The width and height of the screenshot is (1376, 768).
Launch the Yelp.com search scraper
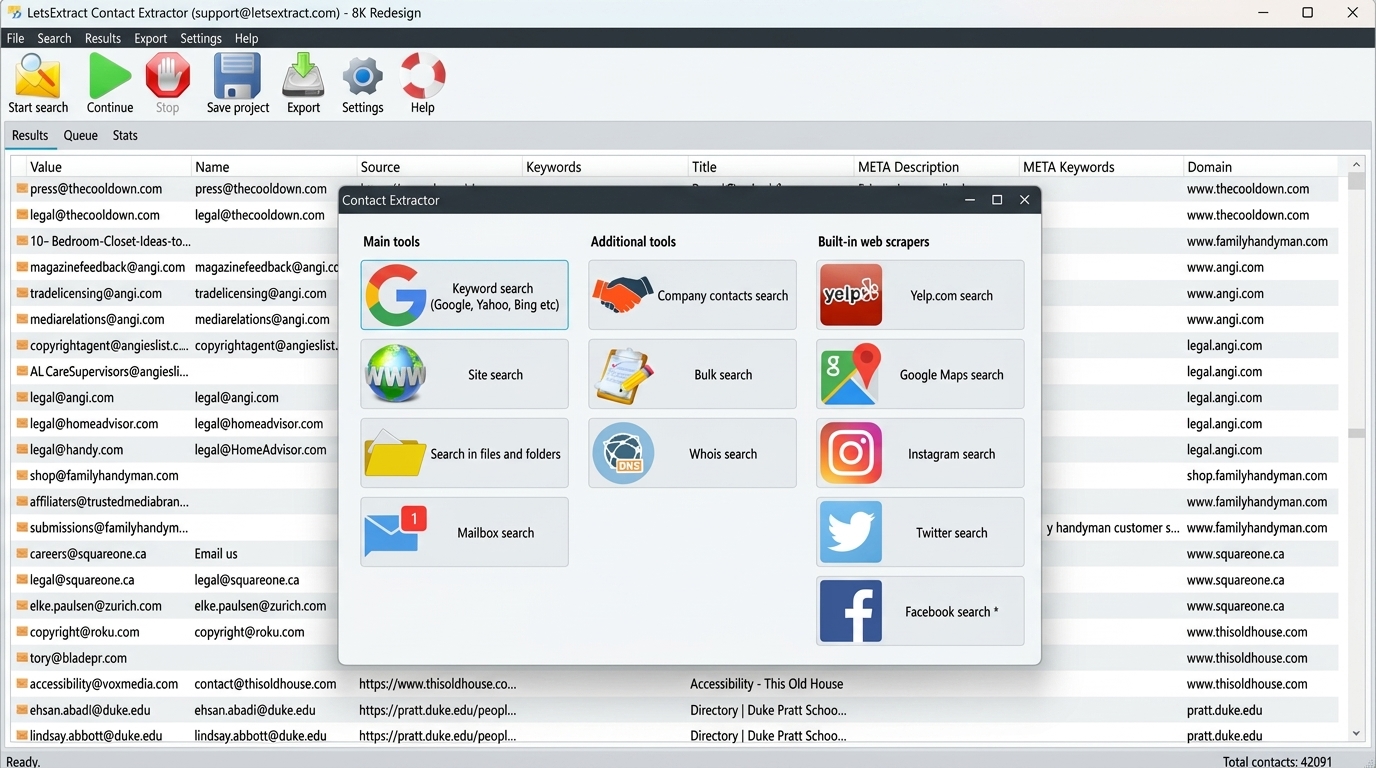pyautogui.click(x=920, y=295)
